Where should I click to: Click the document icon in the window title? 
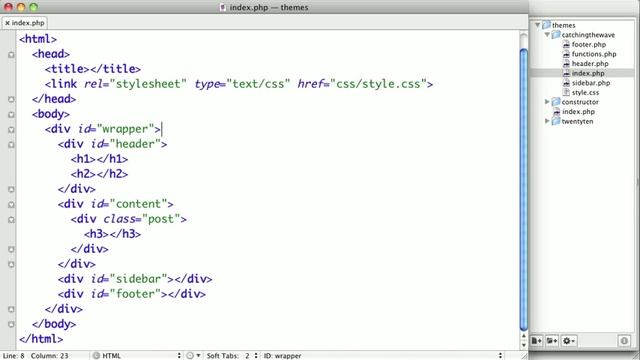click(x=222, y=7)
